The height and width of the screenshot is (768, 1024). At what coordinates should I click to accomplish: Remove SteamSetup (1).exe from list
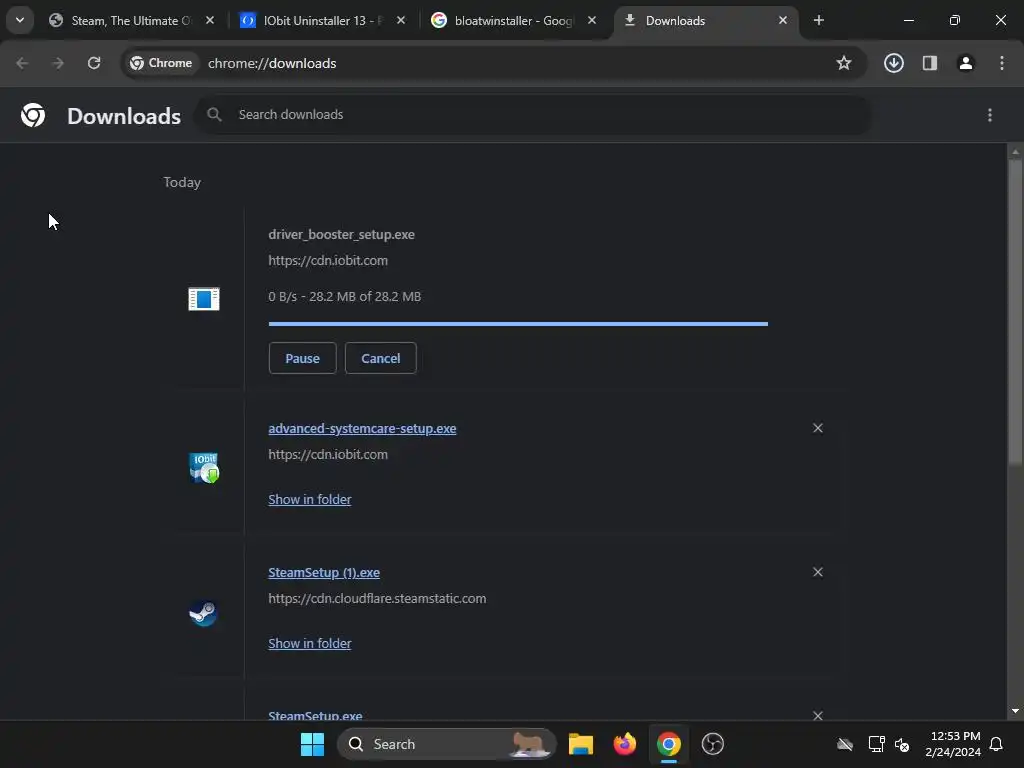818,572
